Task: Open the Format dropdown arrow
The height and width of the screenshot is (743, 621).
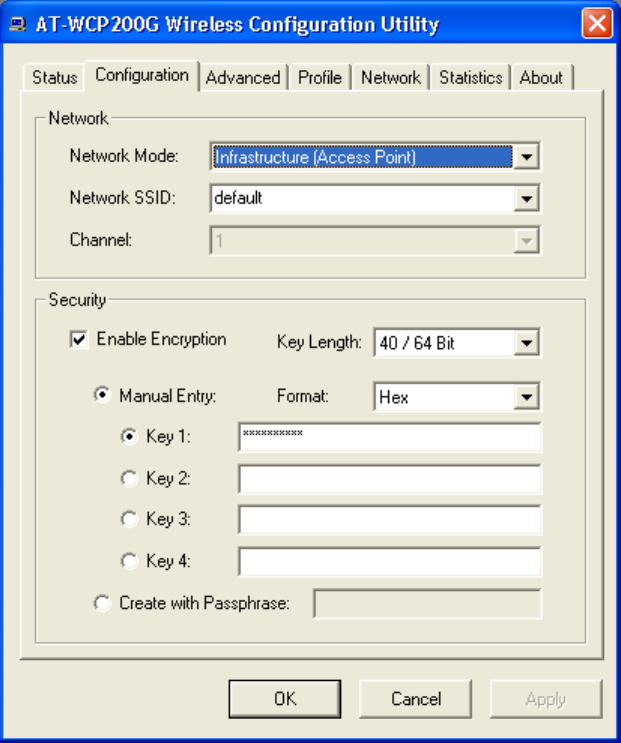Action: point(526,397)
